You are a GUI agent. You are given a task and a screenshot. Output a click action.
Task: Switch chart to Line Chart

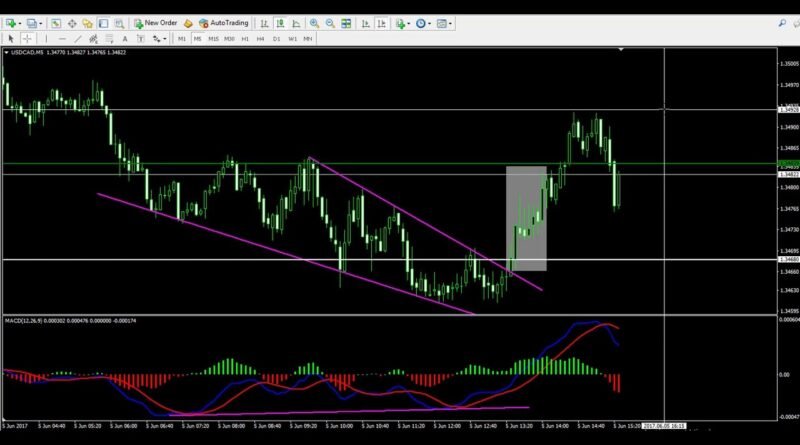click(x=296, y=23)
